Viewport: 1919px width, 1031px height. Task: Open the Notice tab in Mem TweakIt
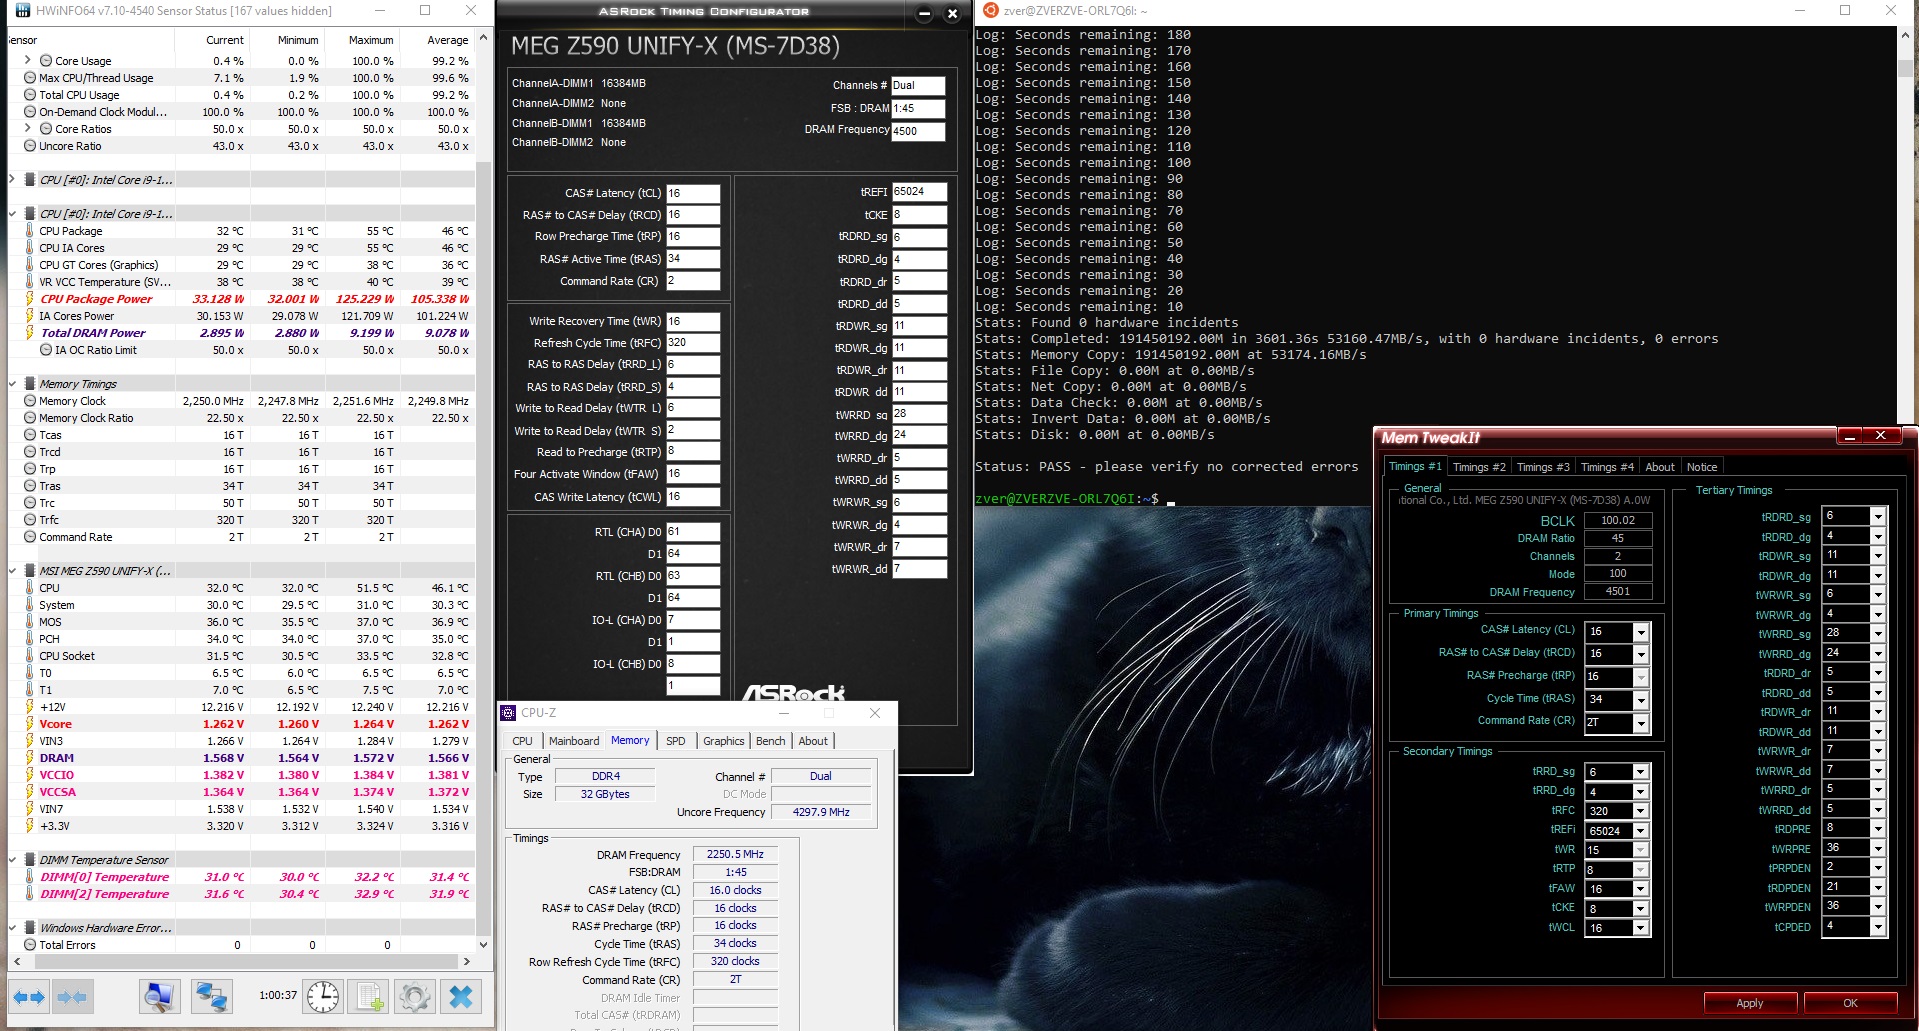pyautogui.click(x=1702, y=467)
